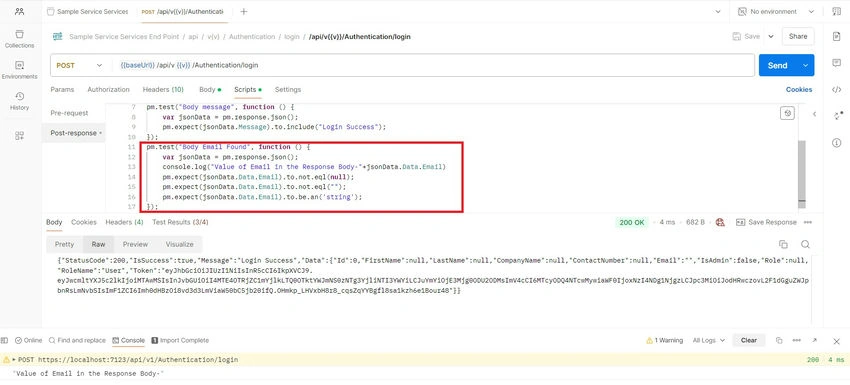Collapse the right pane with chevron
The image size is (850, 385).
(814, 114)
